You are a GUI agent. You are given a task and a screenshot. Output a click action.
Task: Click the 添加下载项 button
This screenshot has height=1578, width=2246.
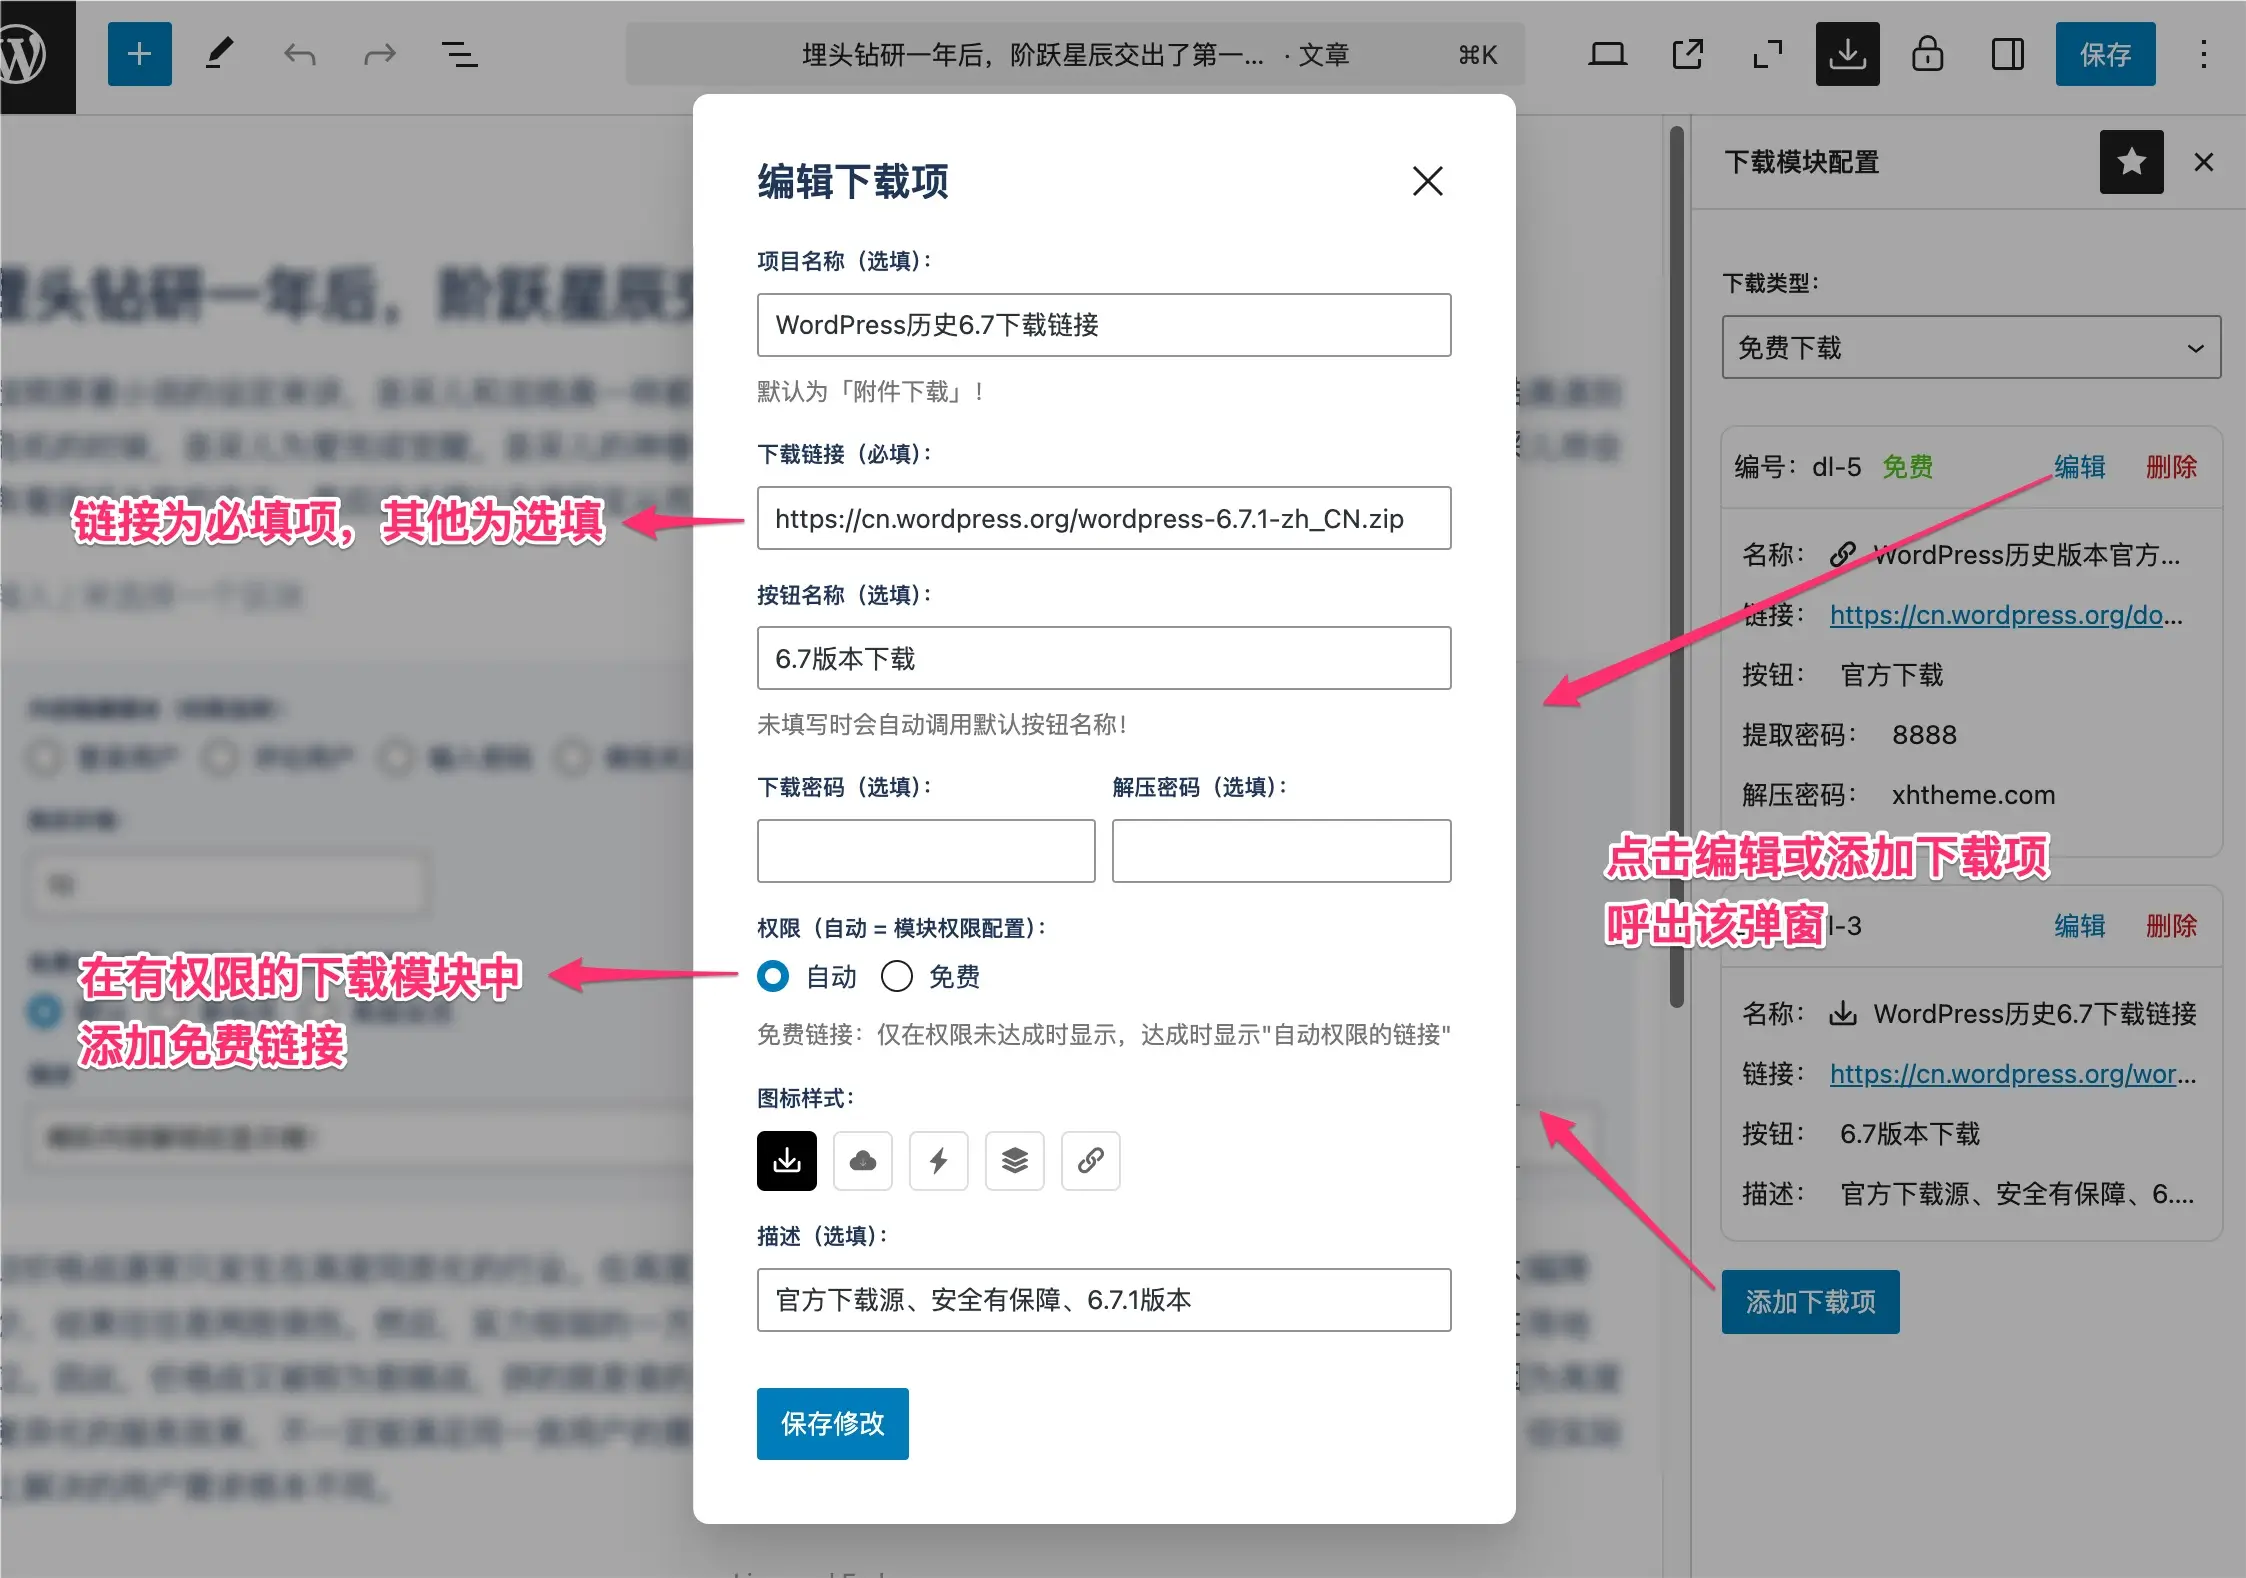click(x=1810, y=1301)
